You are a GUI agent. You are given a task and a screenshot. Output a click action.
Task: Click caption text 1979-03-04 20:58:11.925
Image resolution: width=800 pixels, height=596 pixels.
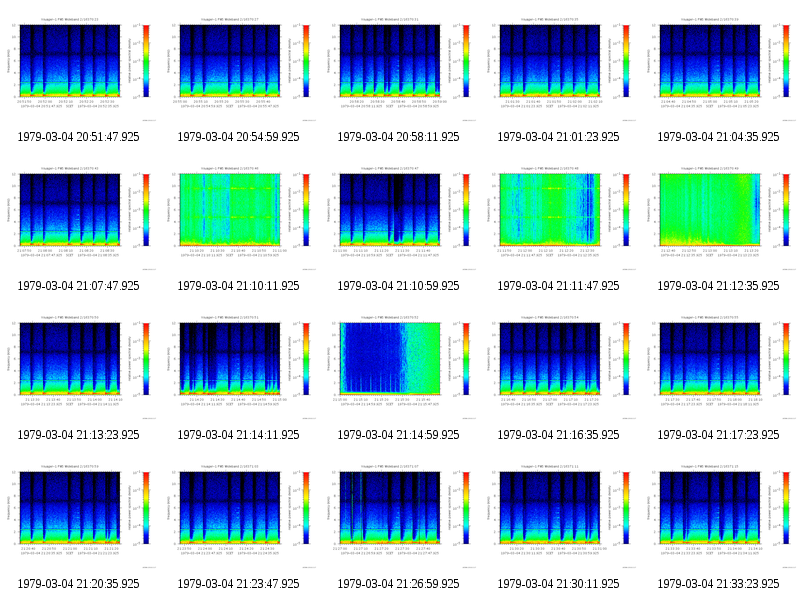pos(398,137)
